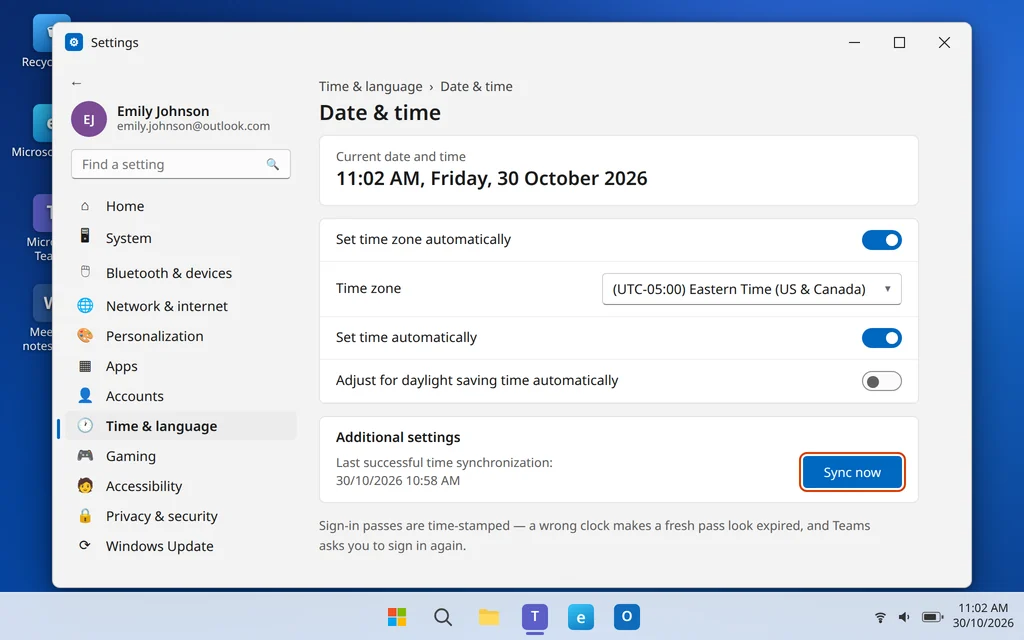Turn off Set time automatically
The width and height of the screenshot is (1024, 640).
point(882,338)
